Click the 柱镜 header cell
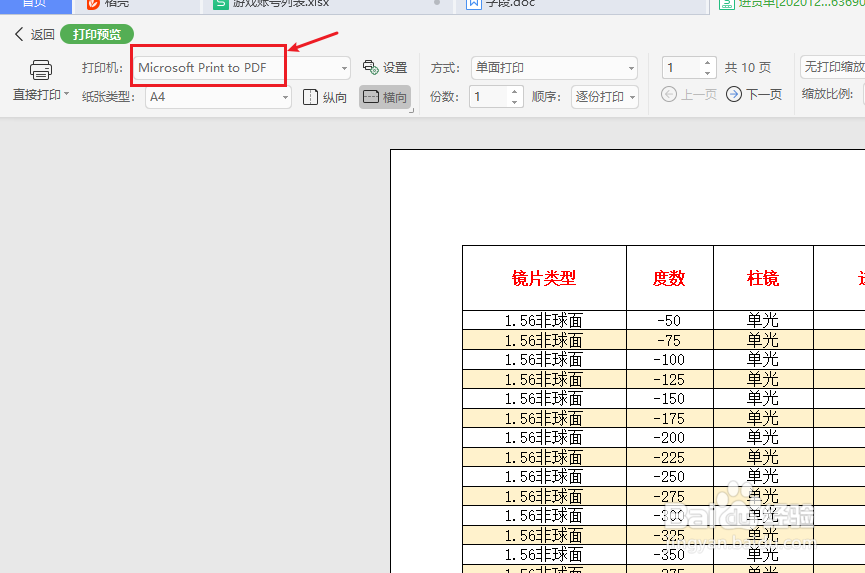The width and height of the screenshot is (865, 573). 763,279
